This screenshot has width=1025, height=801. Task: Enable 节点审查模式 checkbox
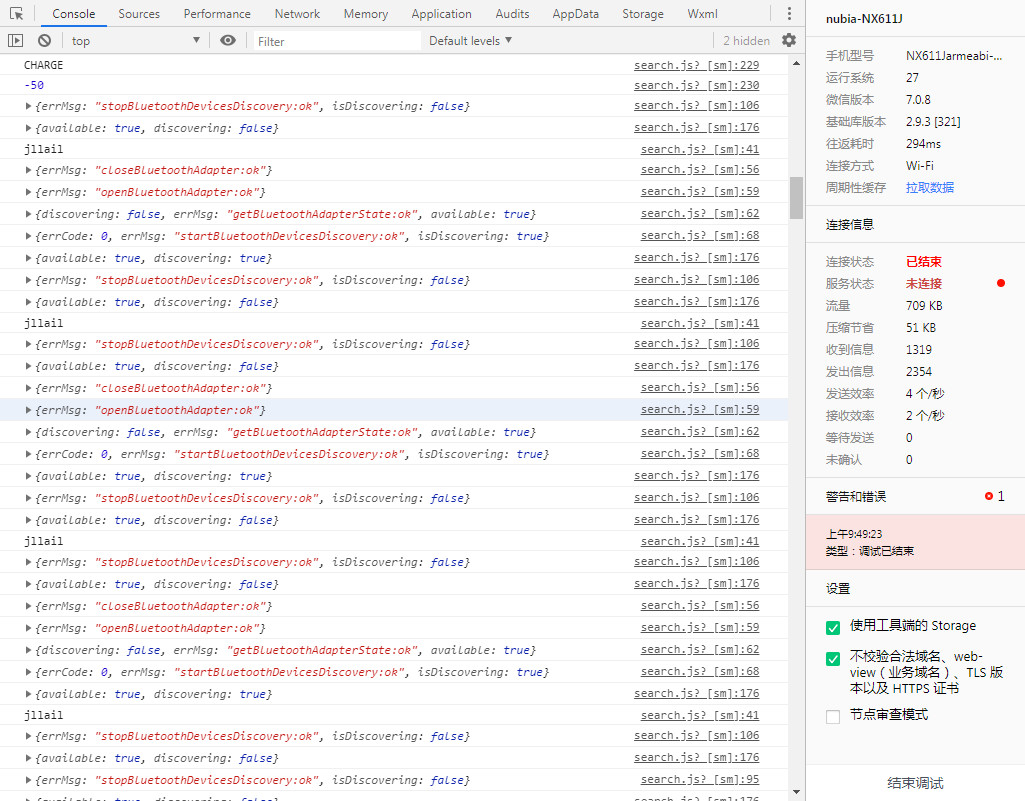[x=833, y=717]
